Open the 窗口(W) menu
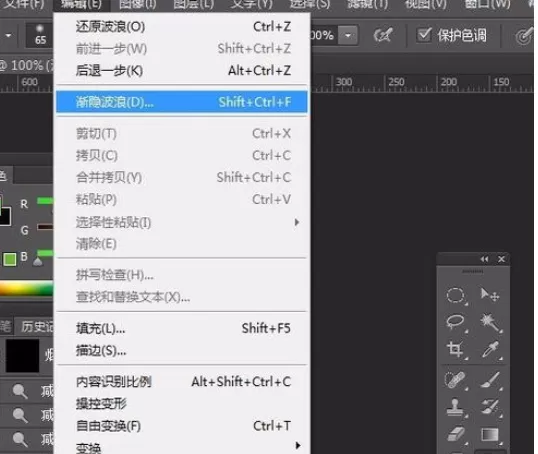 click(x=488, y=4)
